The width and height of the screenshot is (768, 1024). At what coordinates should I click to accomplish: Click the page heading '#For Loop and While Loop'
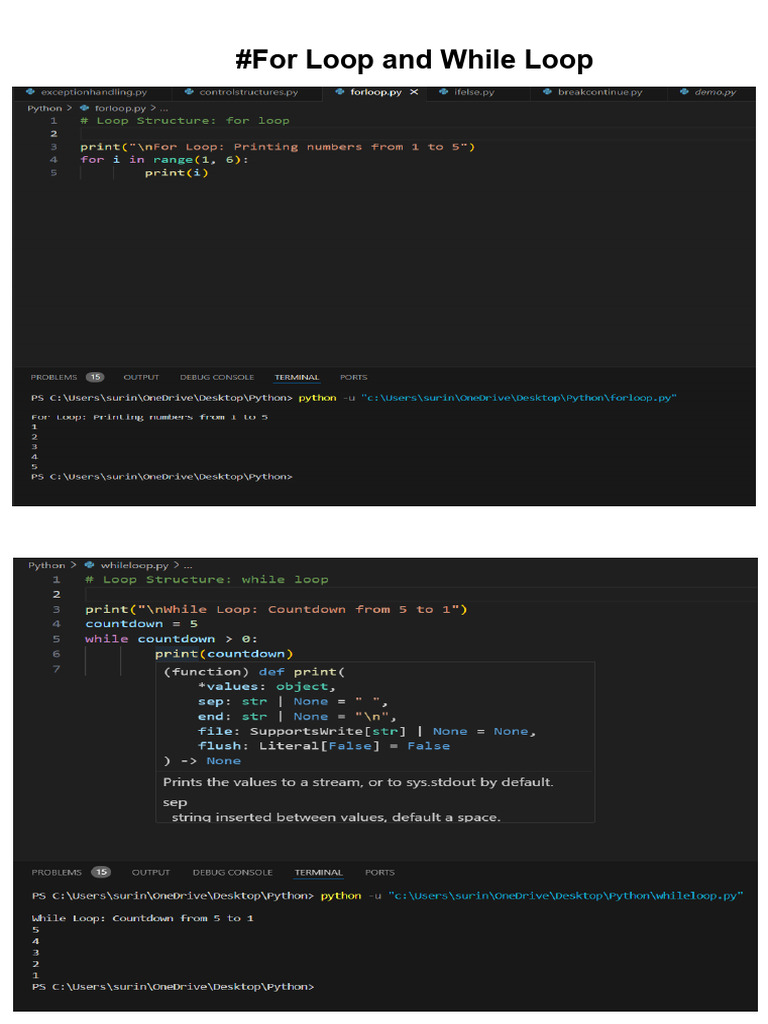click(x=414, y=59)
